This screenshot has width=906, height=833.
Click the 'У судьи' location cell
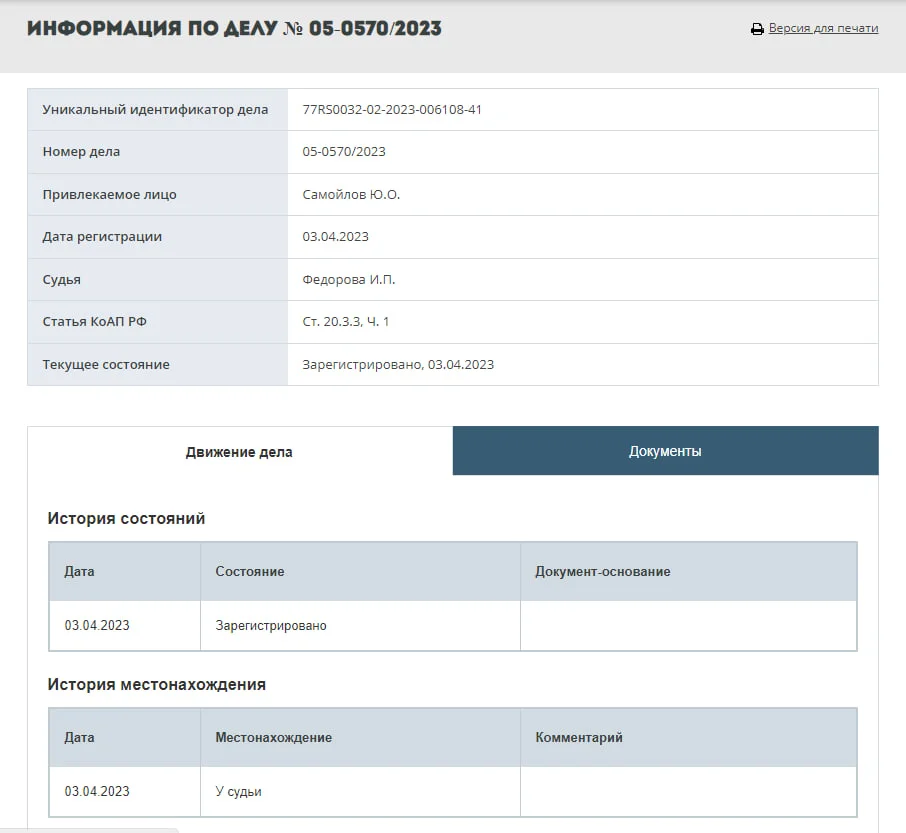[x=238, y=792]
